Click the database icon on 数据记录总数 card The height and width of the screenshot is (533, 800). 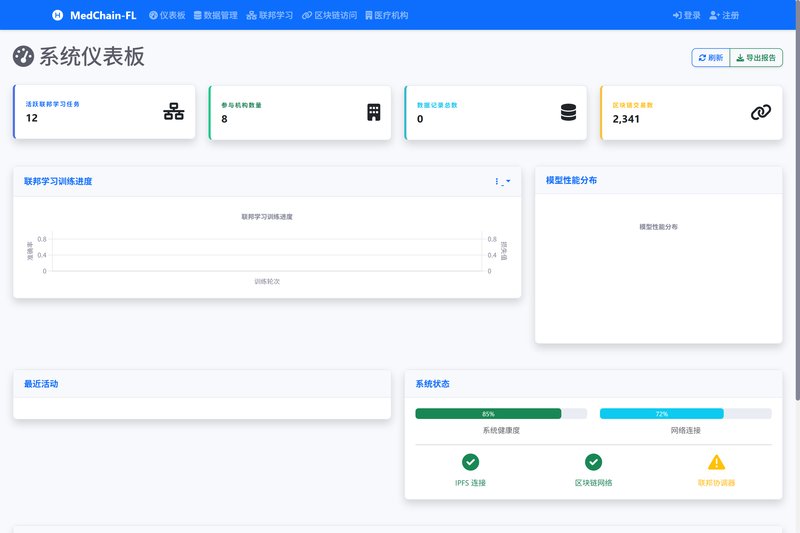point(568,112)
